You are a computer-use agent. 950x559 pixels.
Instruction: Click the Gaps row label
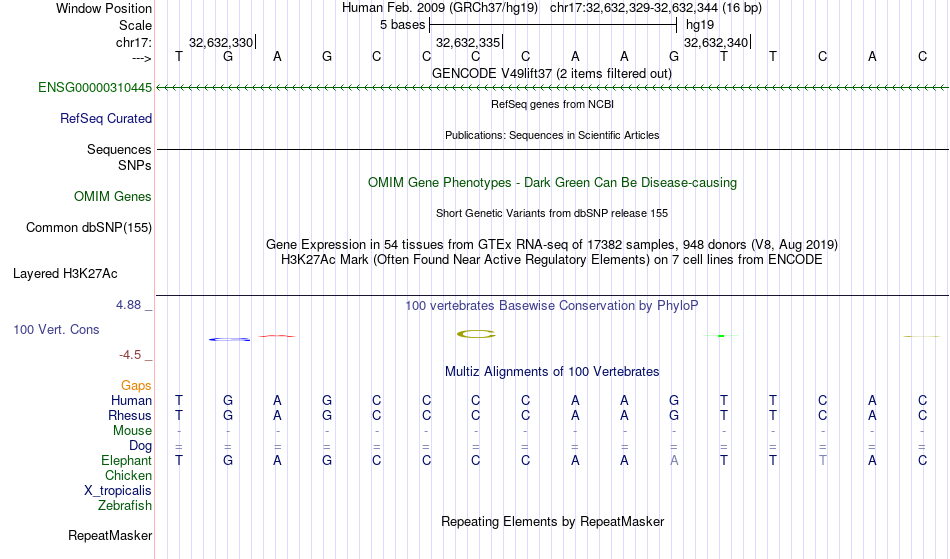point(136,386)
